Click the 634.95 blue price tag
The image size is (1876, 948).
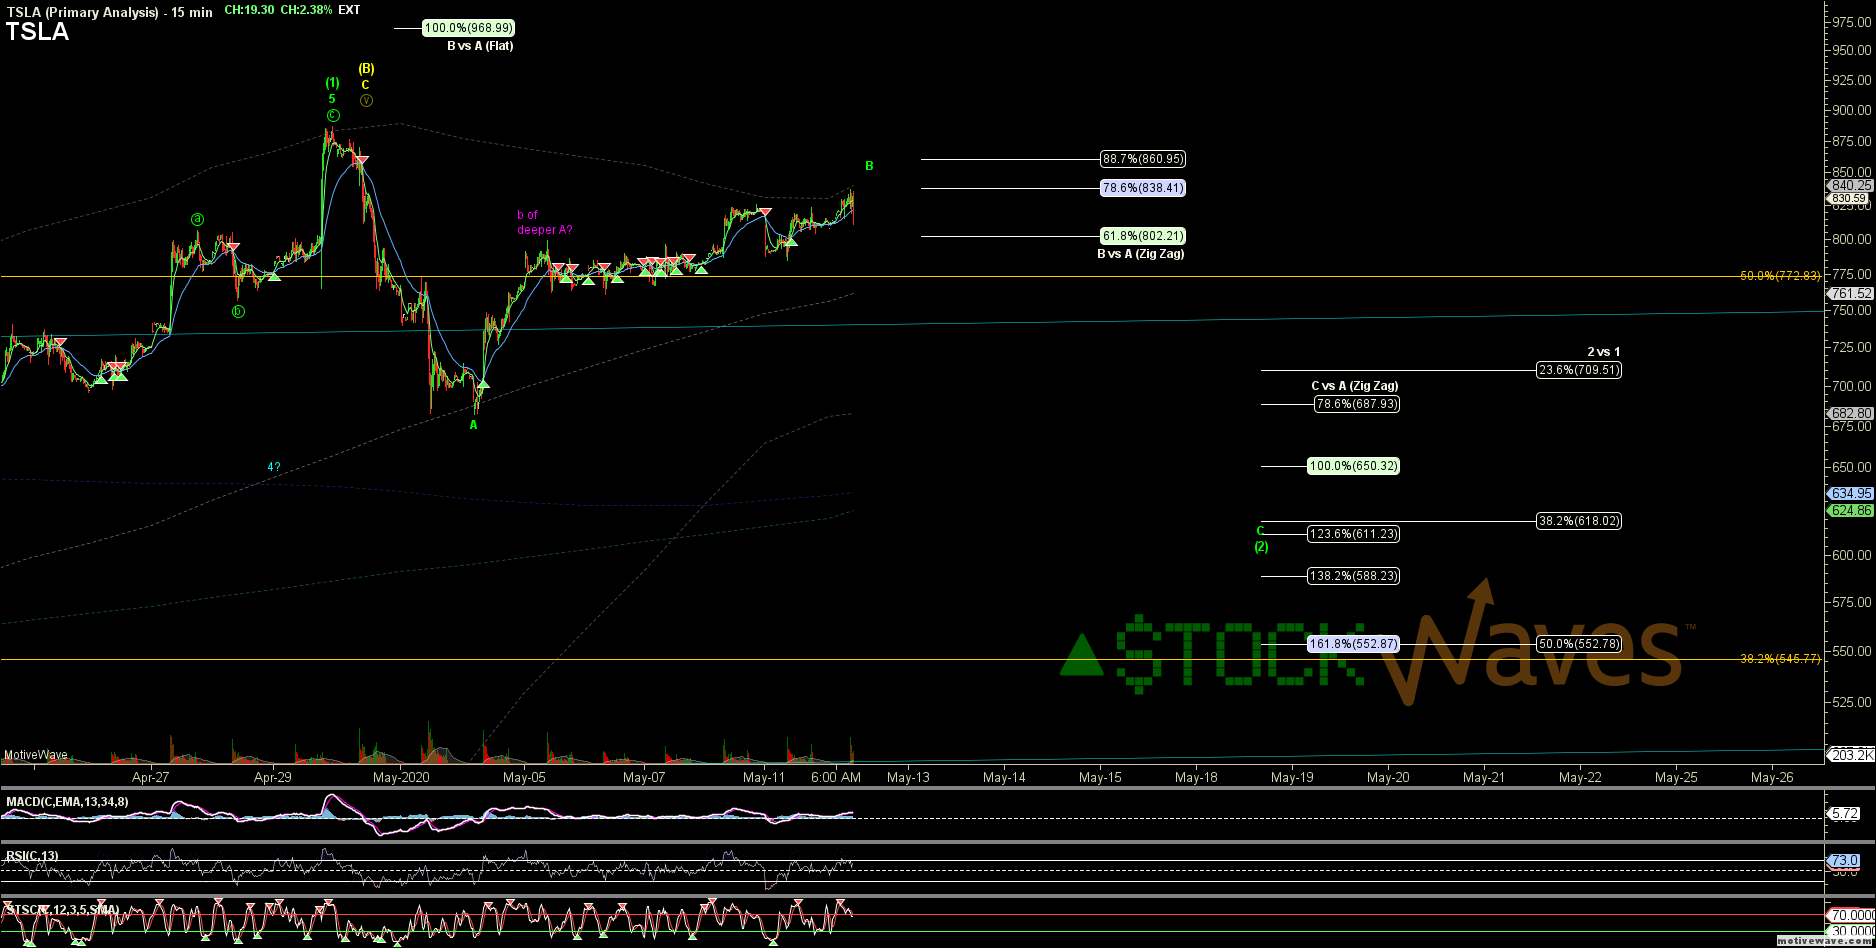point(1851,494)
